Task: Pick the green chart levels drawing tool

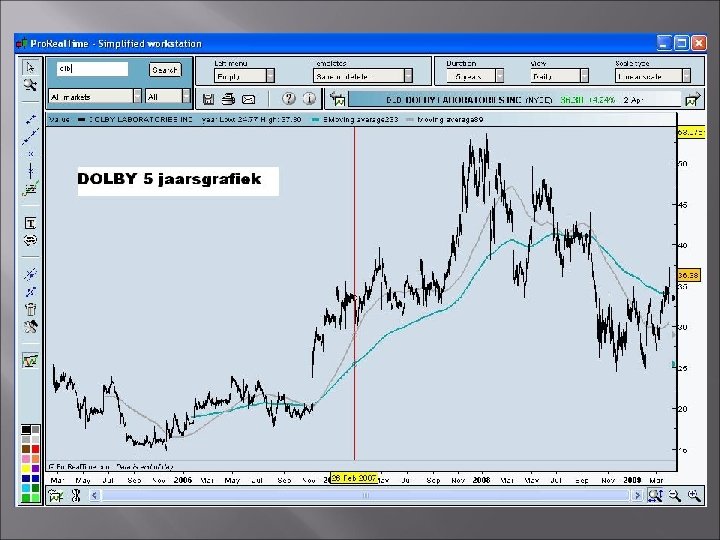Action: [30, 189]
